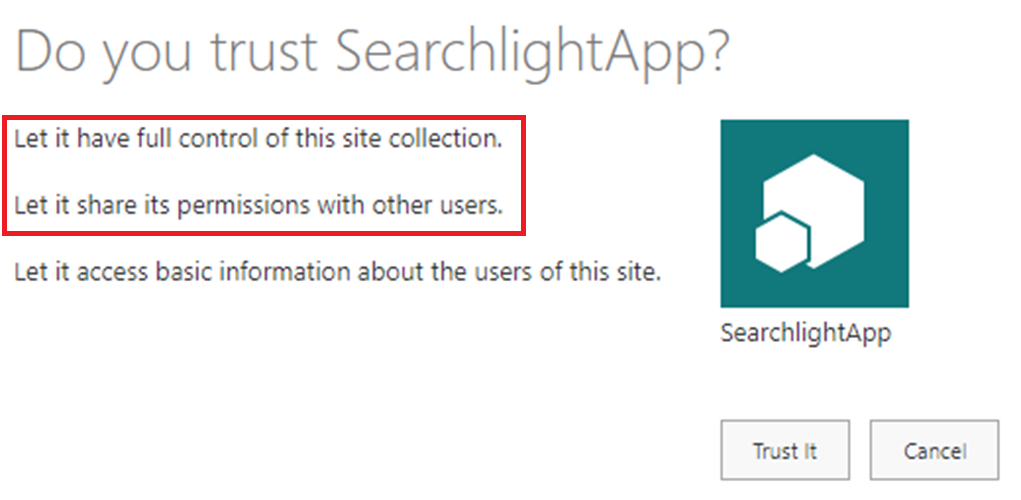Click the SearchlightApp teal app tile
Image resolution: width=1021 pixels, height=500 pixels.
tap(814, 213)
